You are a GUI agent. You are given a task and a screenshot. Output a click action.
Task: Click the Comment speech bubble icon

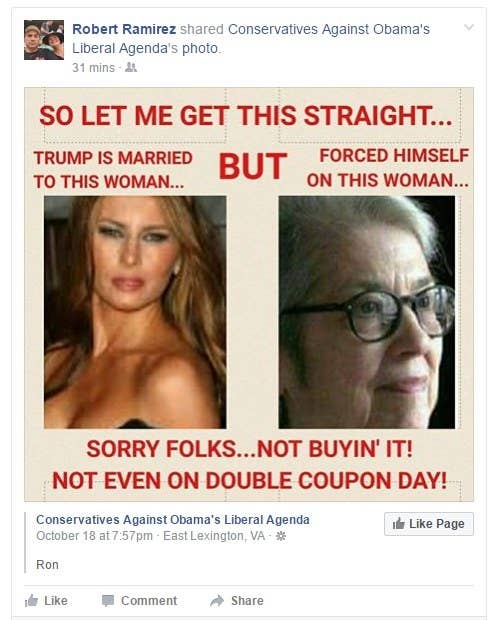(x=108, y=600)
